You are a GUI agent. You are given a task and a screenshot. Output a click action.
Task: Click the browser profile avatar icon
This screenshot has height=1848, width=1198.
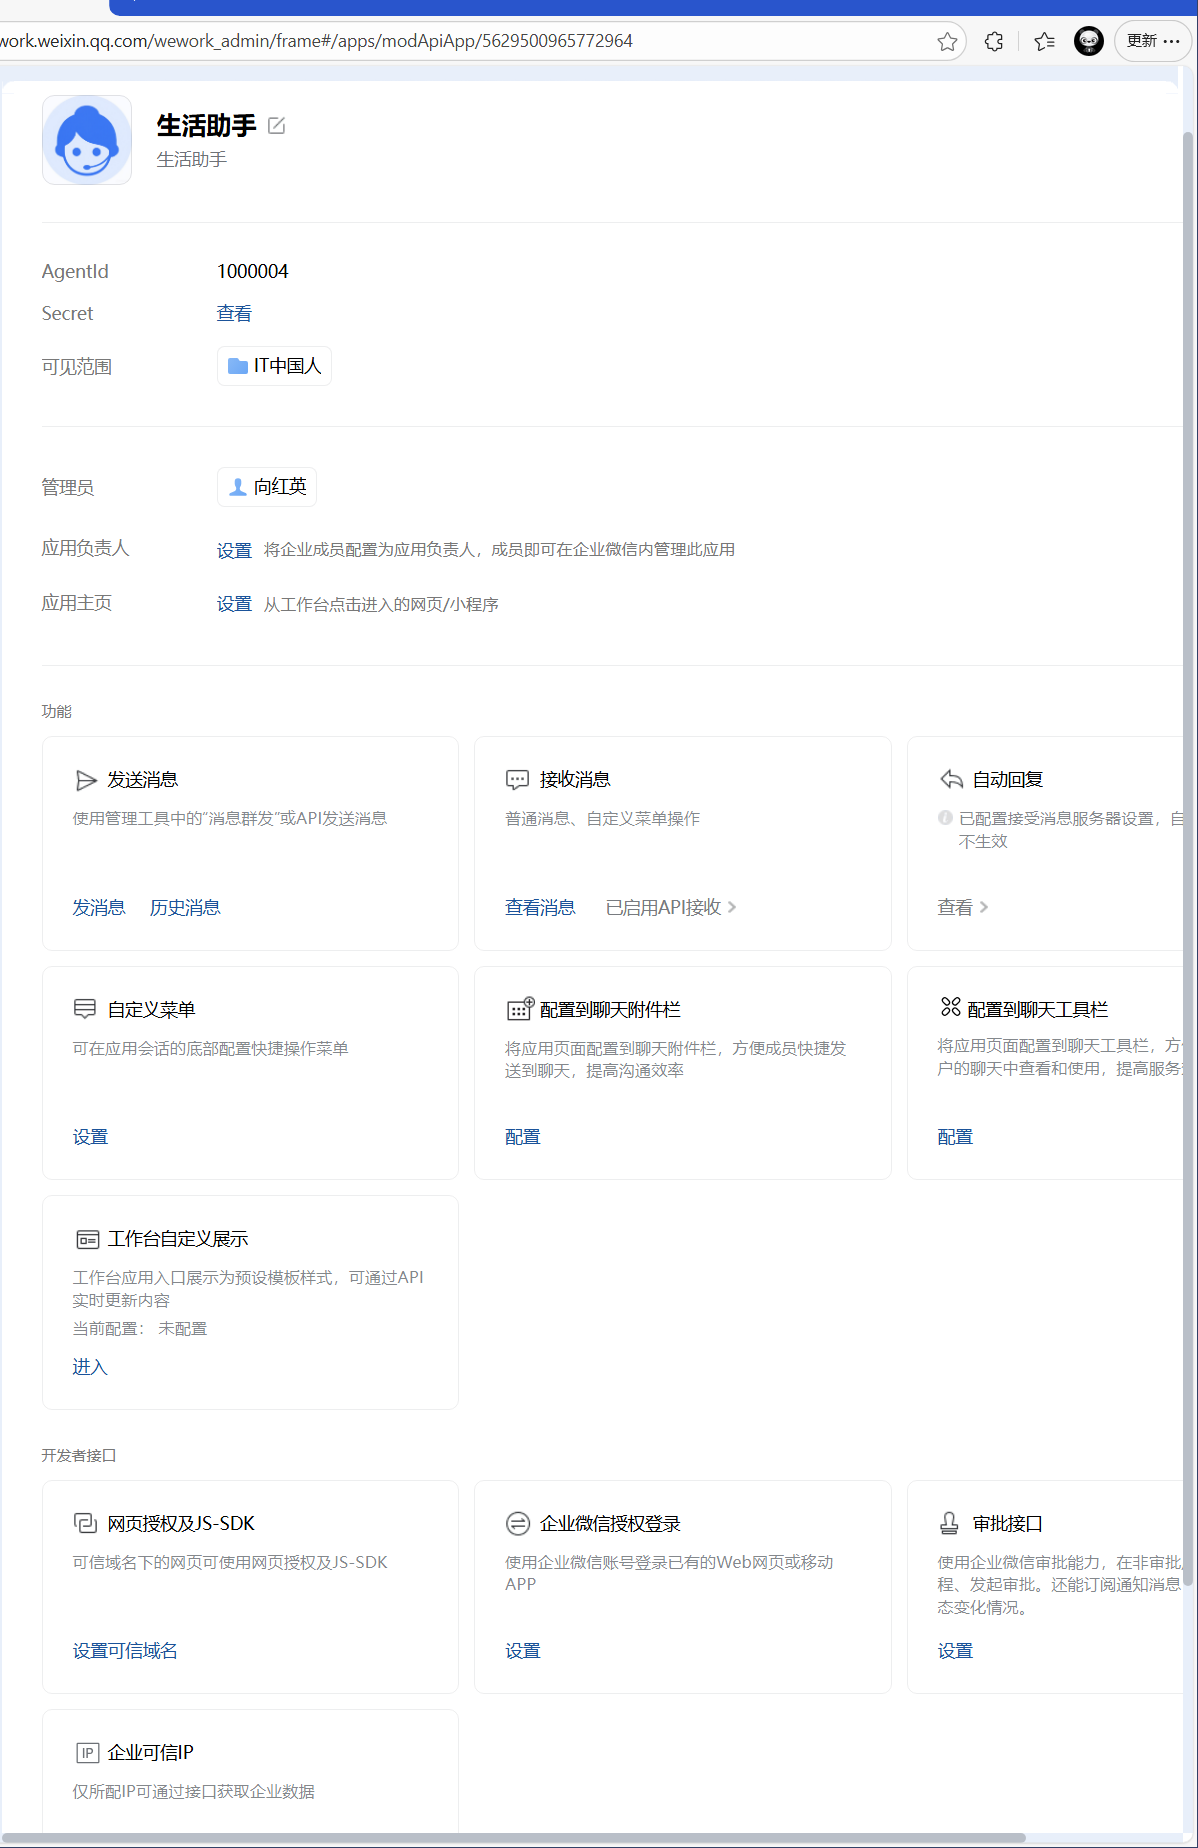coord(1088,41)
